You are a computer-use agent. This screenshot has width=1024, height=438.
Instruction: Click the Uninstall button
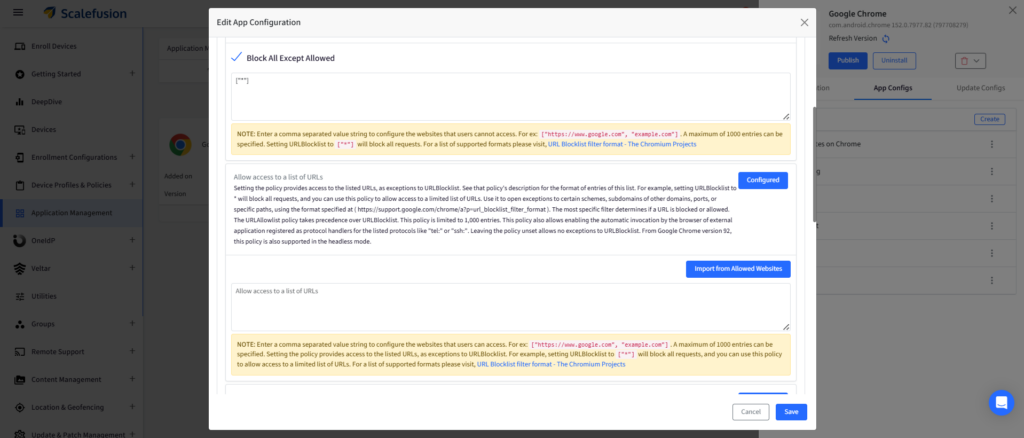894,61
